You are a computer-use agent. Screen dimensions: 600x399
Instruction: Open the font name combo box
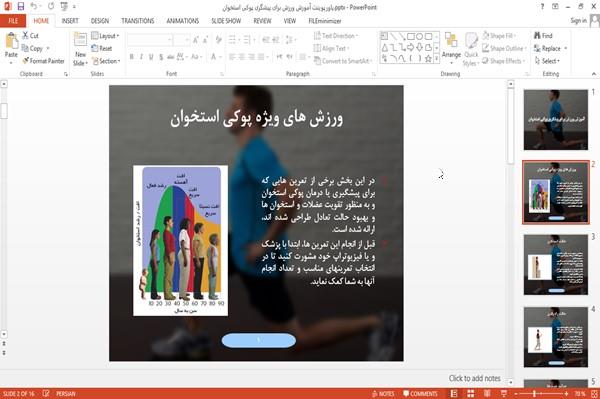coord(150,40)
